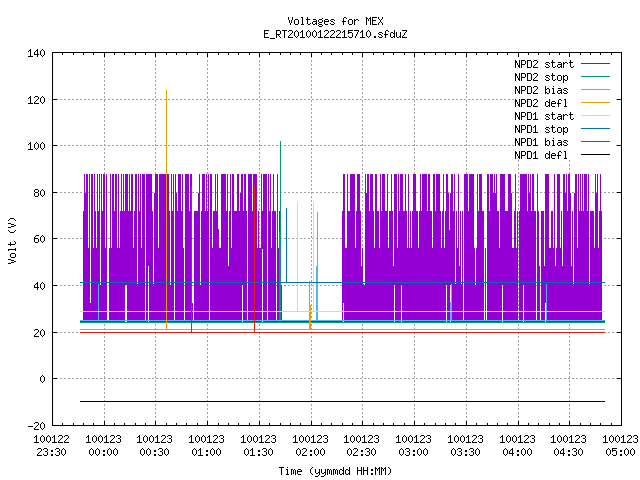Click the x-axis tick '100123 00:00'
Viewport: 640px width, 480px height.
pyautogui.click(x=103, y=446)
